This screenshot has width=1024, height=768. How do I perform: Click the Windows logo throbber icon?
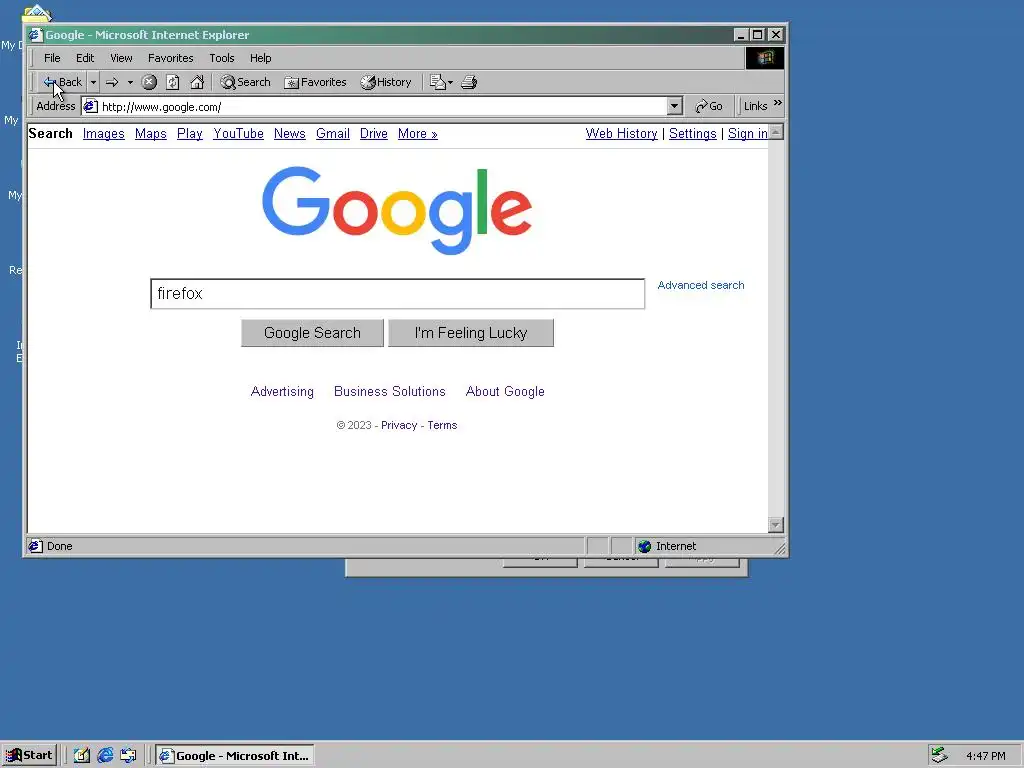point(765,58)
